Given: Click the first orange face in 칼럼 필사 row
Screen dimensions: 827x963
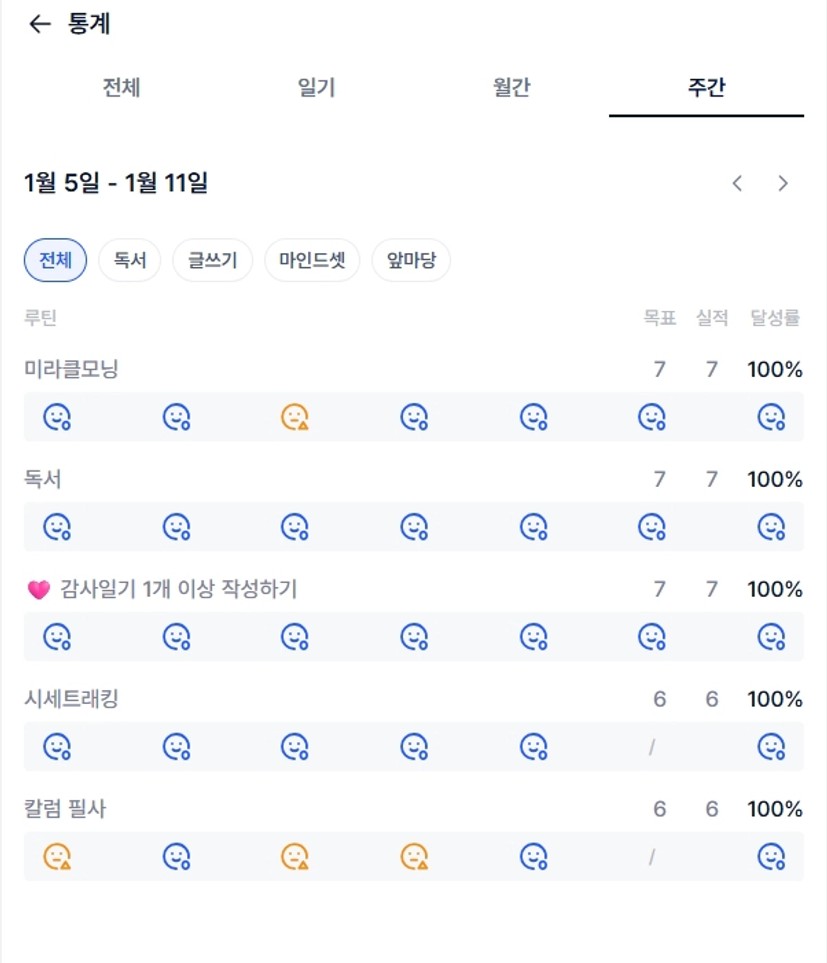Looking at the screenshot, I should (x=57, y=856).
